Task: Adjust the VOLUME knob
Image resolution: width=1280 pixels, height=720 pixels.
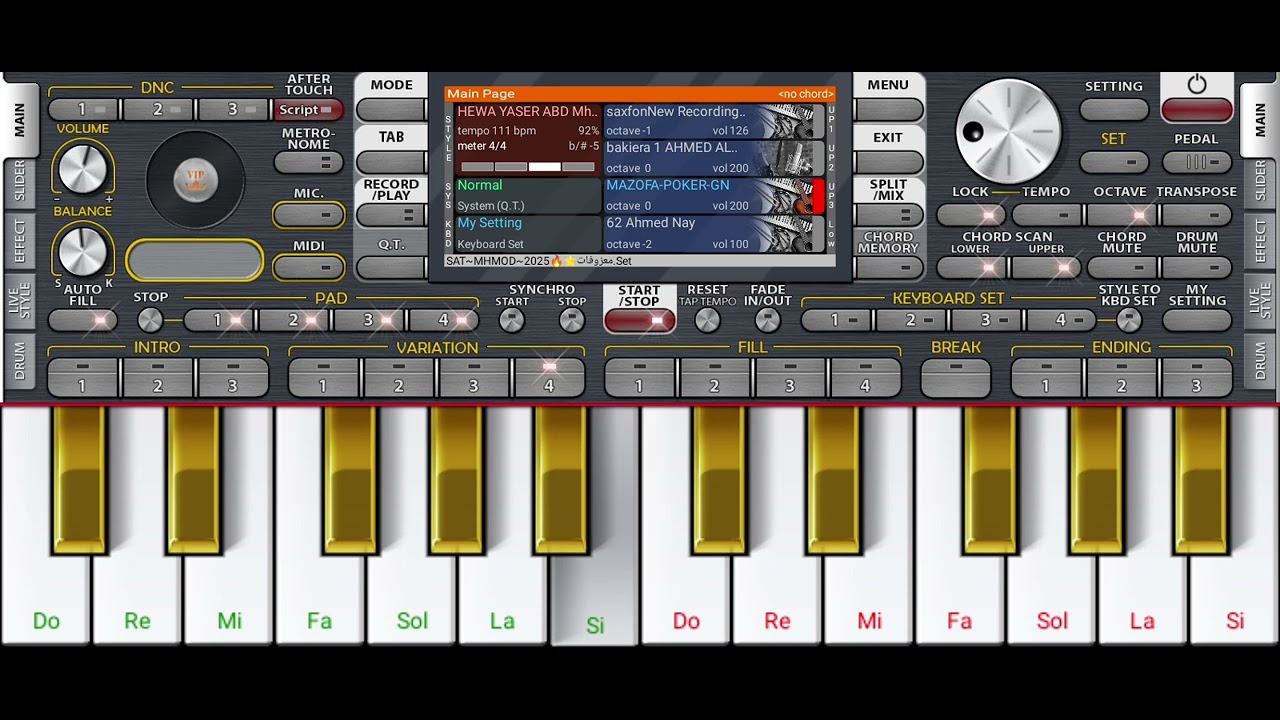Action: click(83, 167)
